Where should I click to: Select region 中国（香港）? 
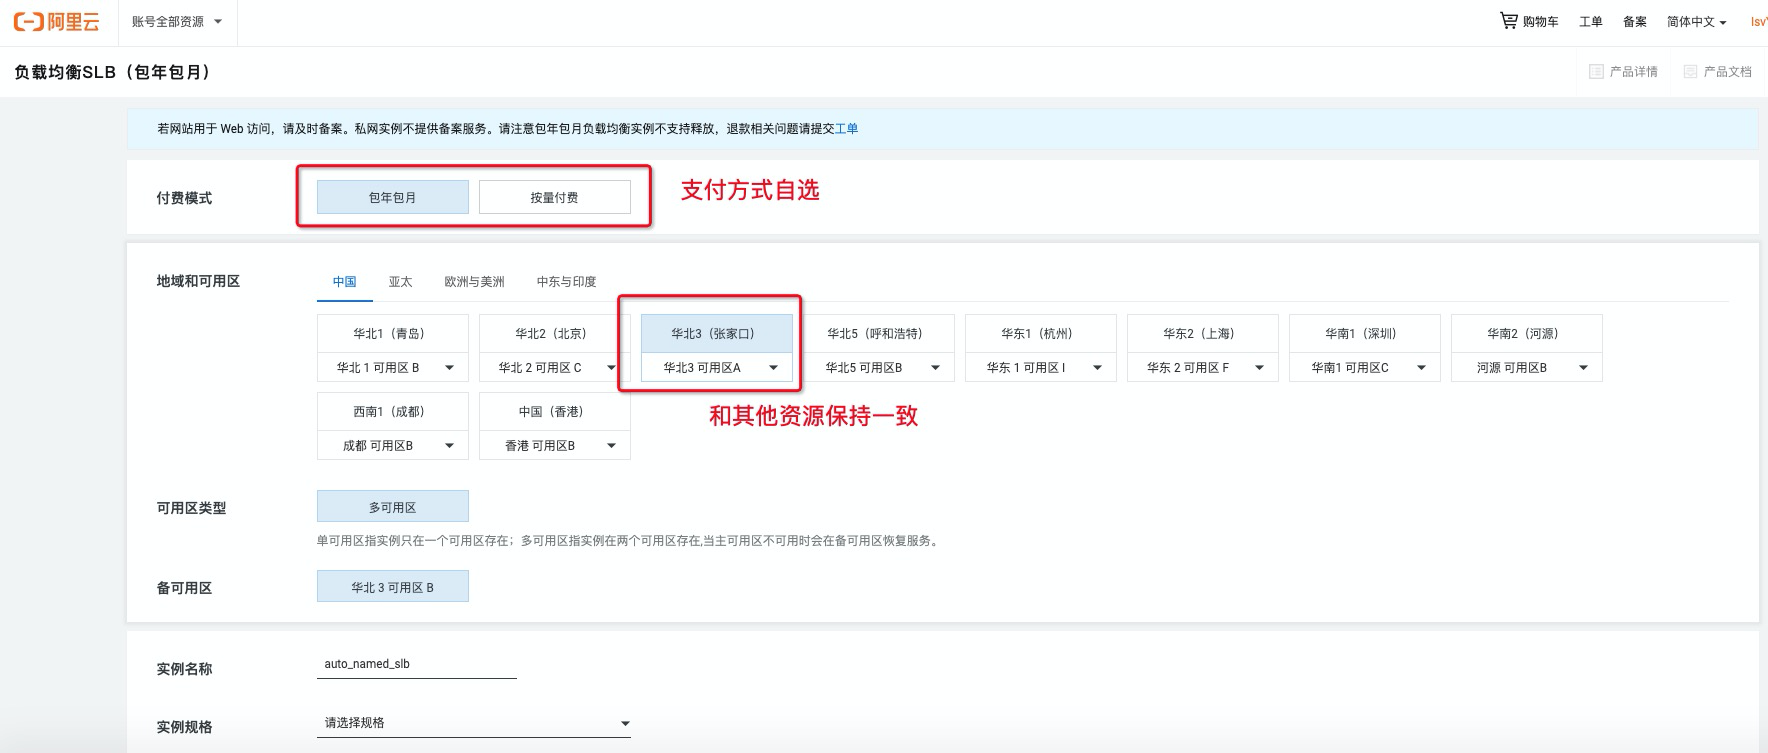555,412
